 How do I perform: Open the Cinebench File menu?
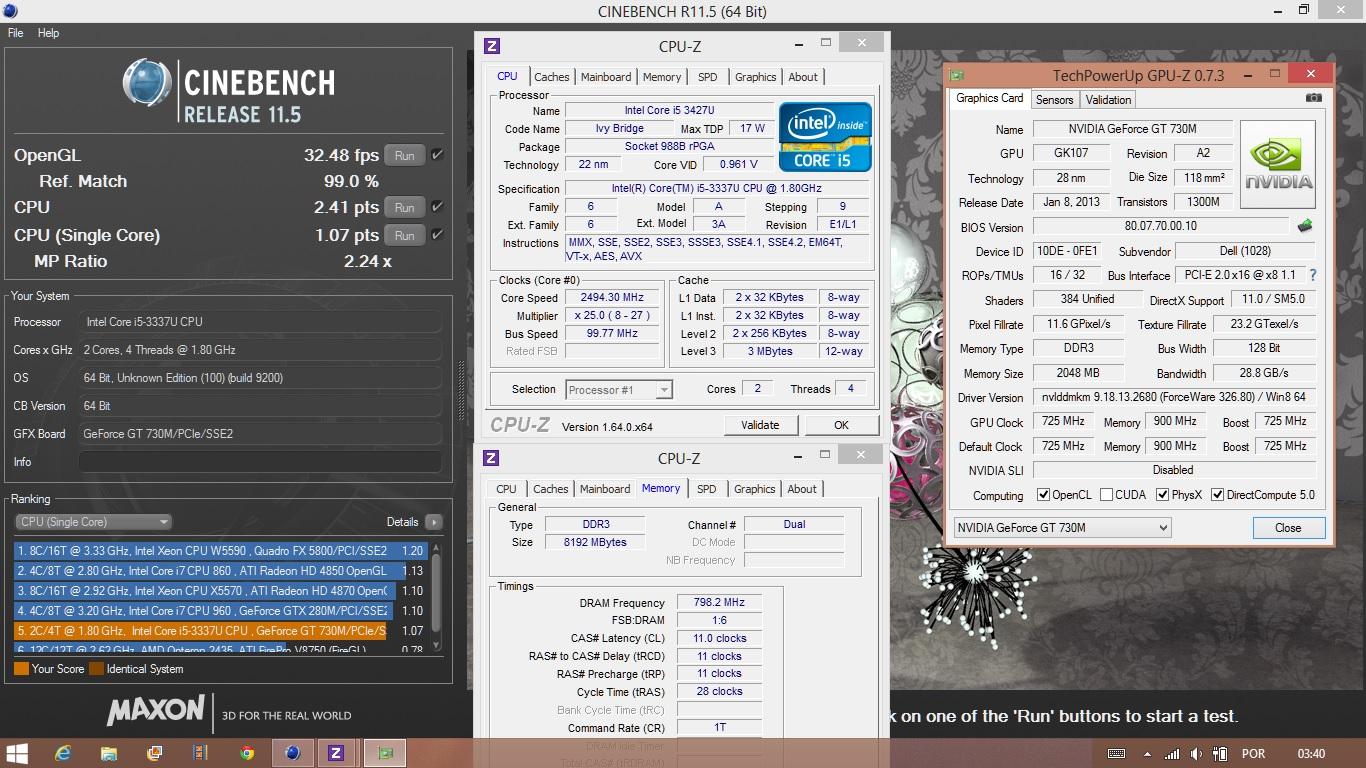pyautogui.click(x=15, y=33)
